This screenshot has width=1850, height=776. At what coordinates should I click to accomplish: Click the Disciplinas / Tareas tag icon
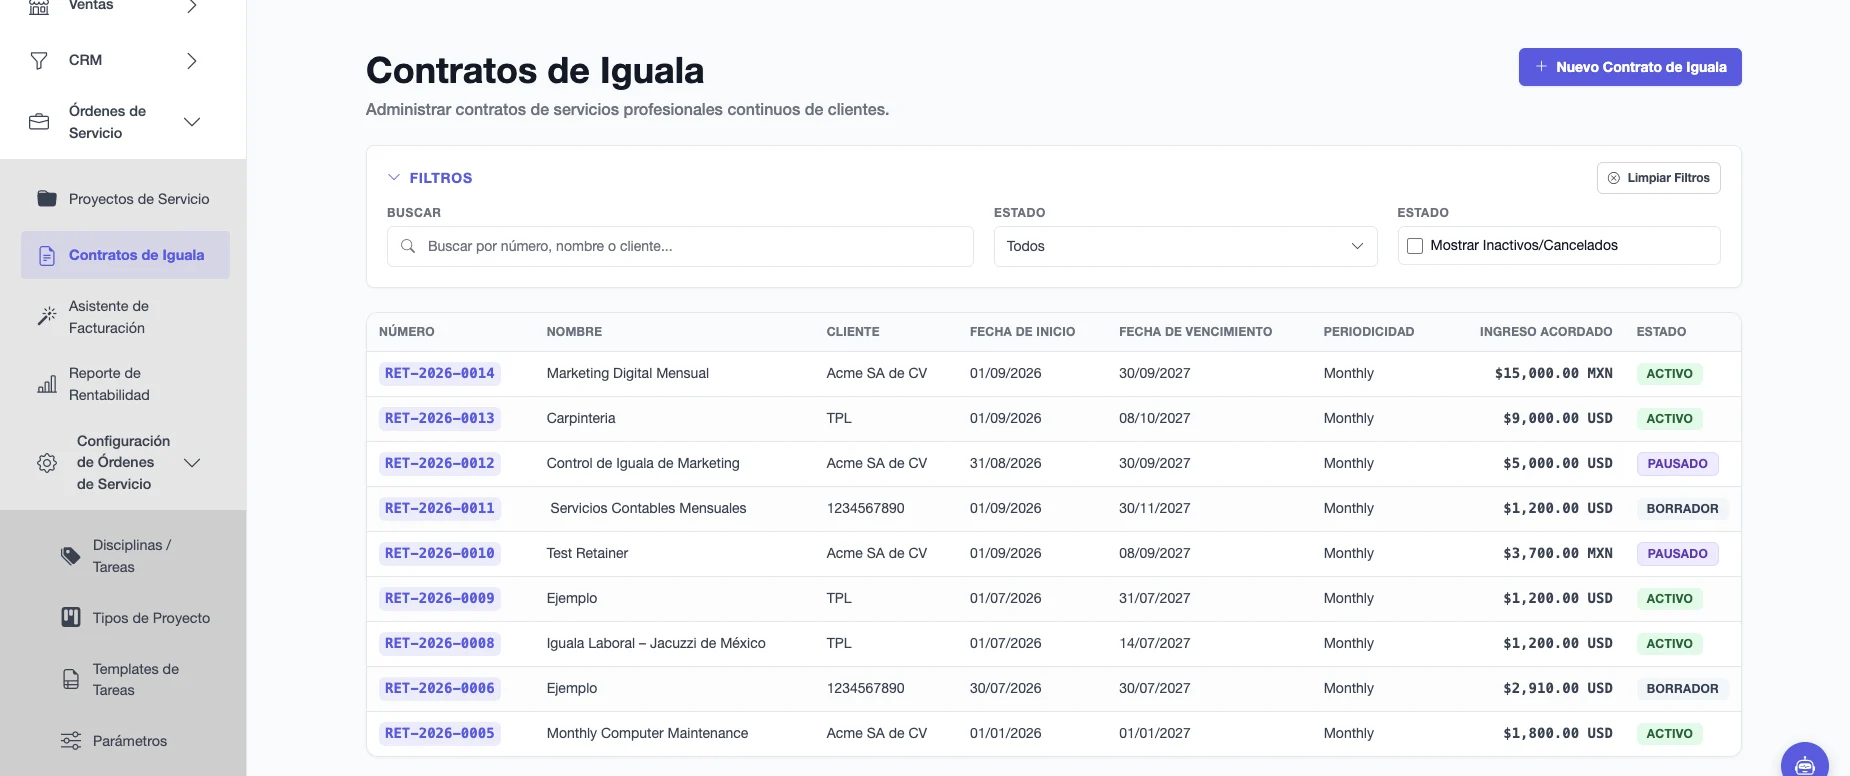click(x=71, y=556)
